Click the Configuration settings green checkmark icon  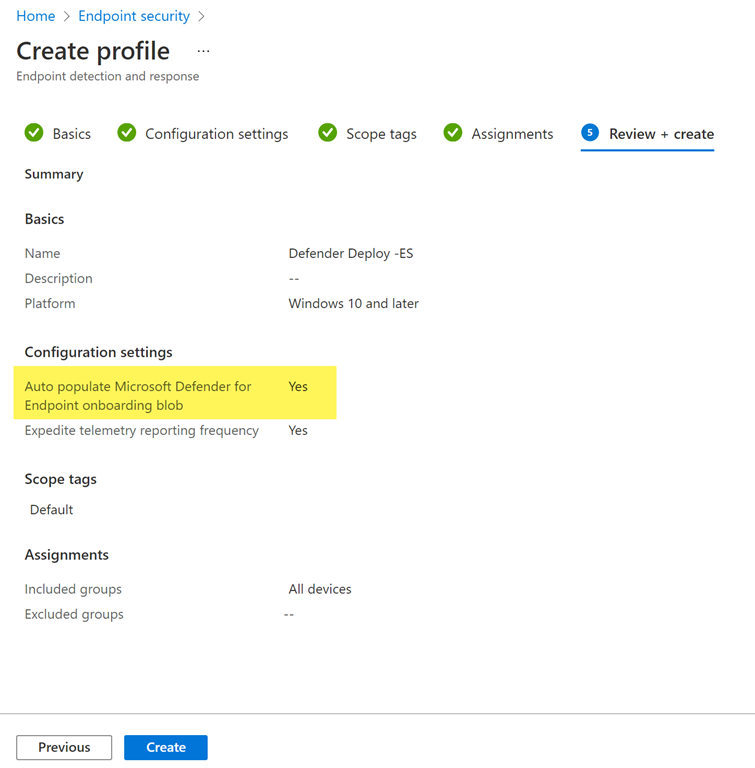point(127,133)
